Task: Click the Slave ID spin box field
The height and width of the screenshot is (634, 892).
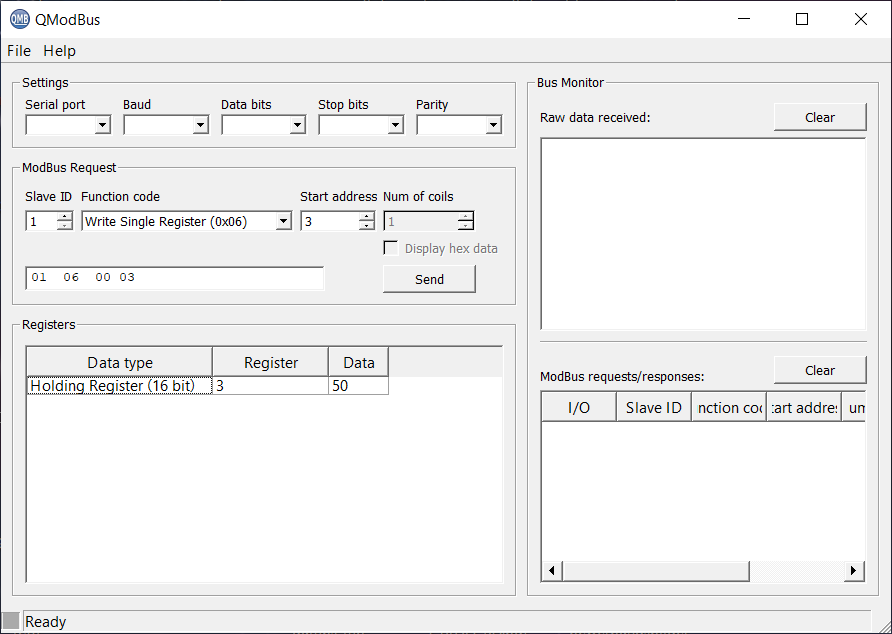Action: [x=41, y=221]
